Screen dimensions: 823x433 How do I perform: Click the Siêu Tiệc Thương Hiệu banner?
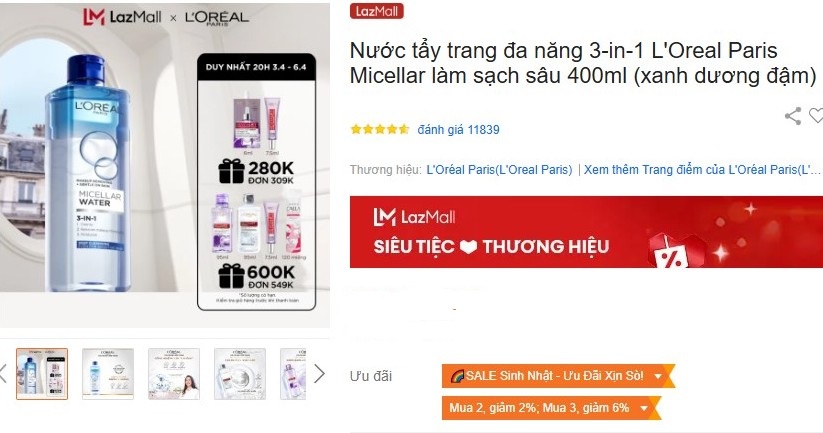[586, 232]
